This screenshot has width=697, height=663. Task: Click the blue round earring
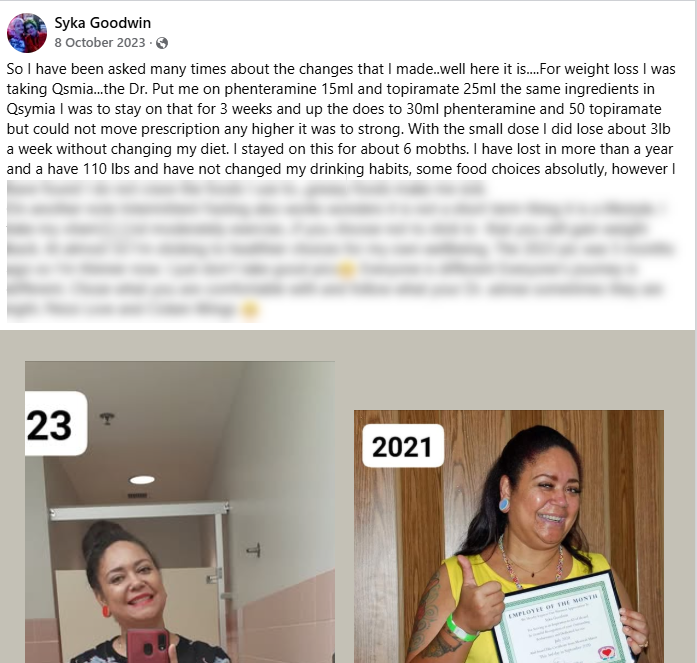pyautogui.click(x=504, y=505)
